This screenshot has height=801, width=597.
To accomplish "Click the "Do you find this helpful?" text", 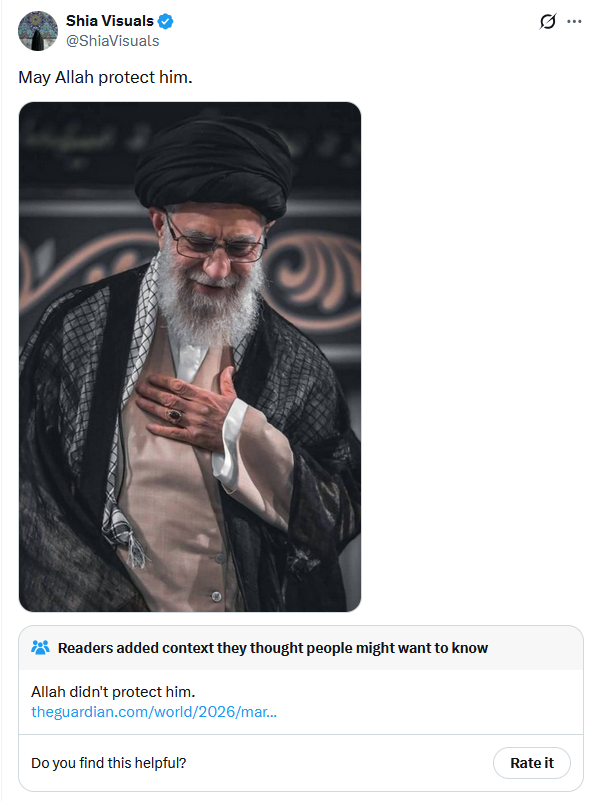I will click(108, 763).
